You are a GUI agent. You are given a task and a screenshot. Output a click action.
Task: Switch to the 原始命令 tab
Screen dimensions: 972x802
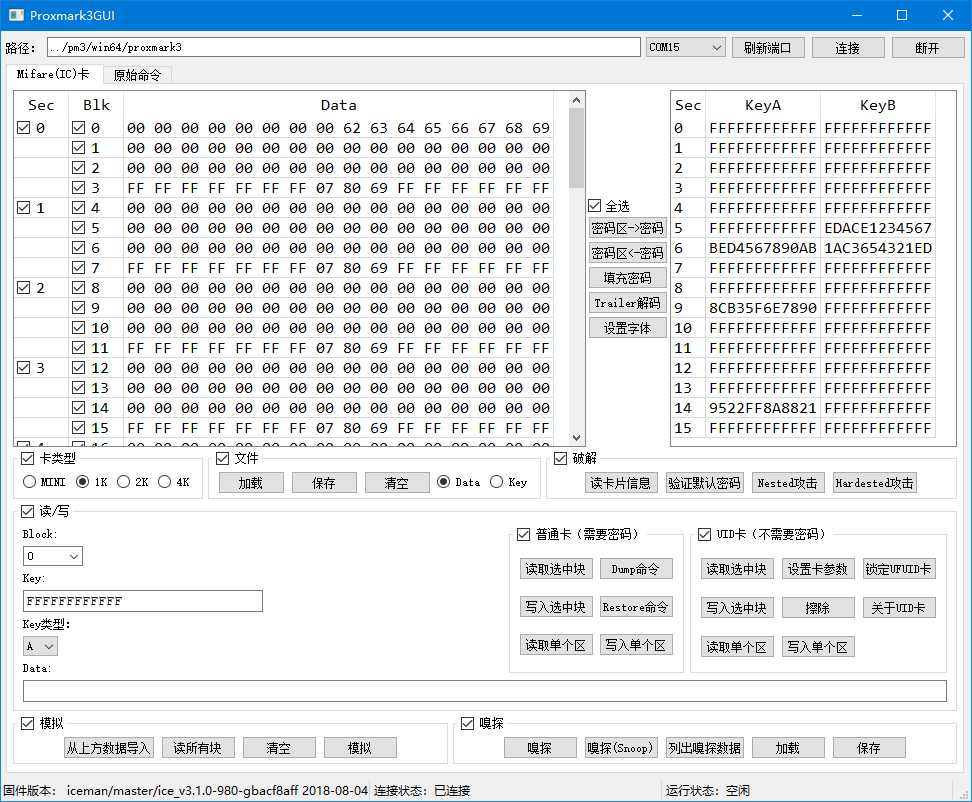click(137, 75)
